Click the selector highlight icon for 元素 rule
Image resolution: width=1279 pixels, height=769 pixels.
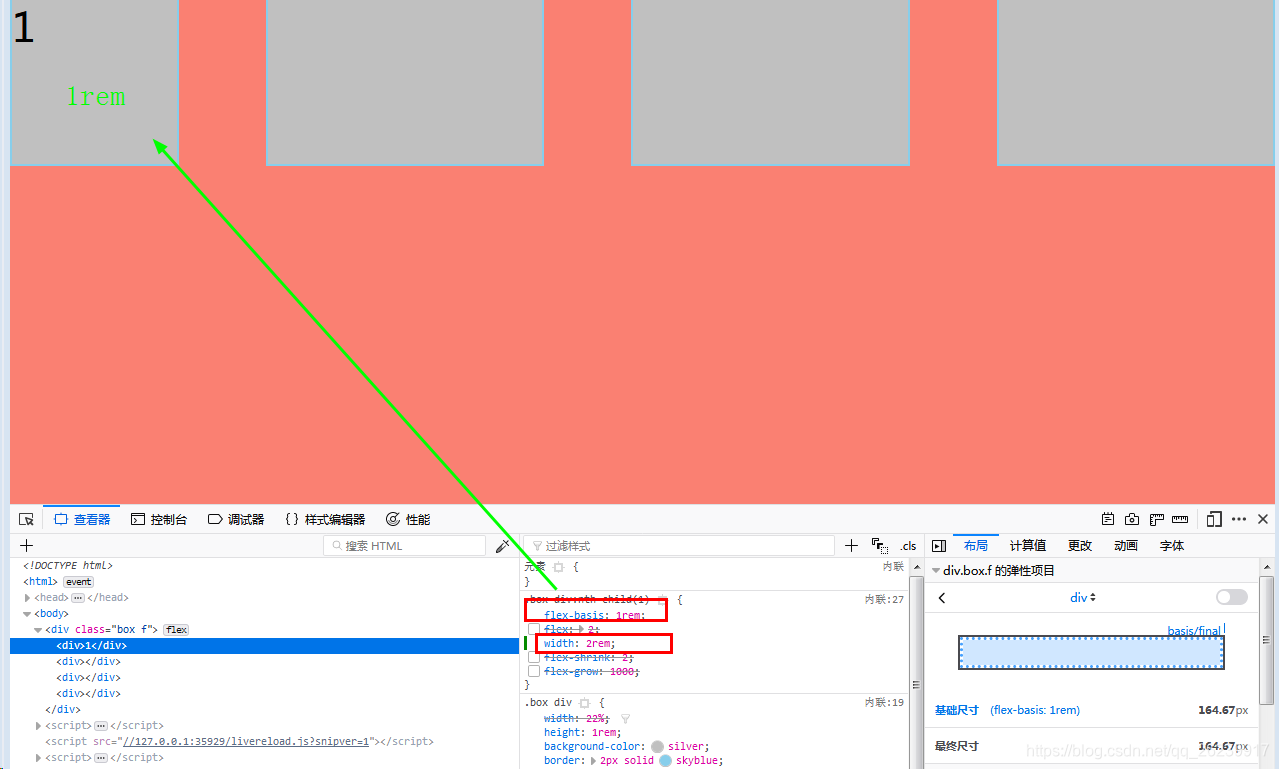pos(559,567)
